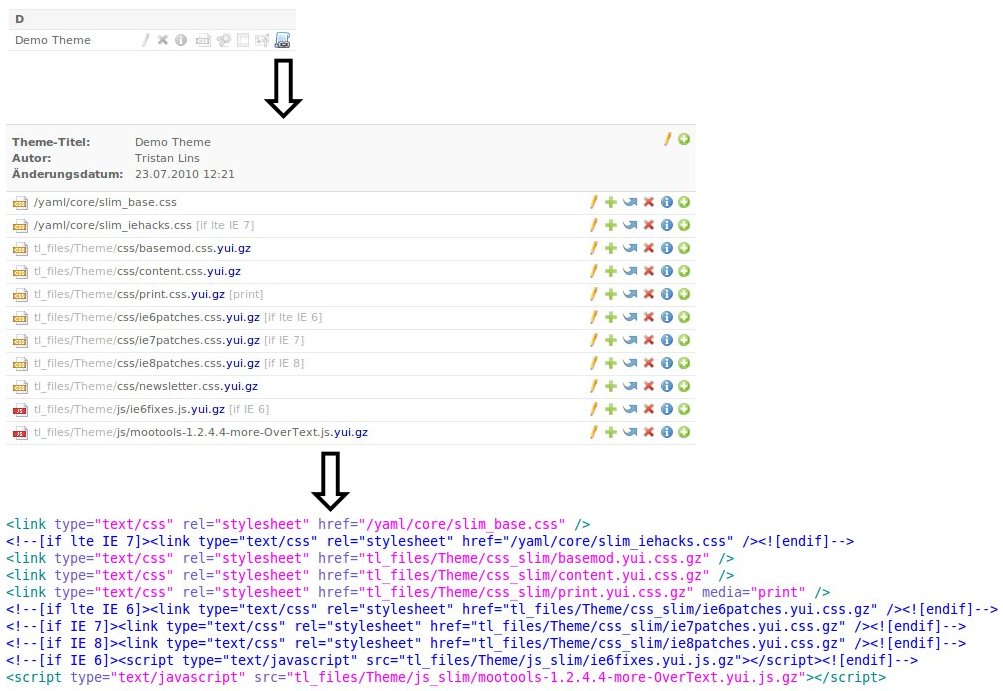Edit the ie8patches.css.yui.gz entry
1003x691 pixels.
point(593,363)
